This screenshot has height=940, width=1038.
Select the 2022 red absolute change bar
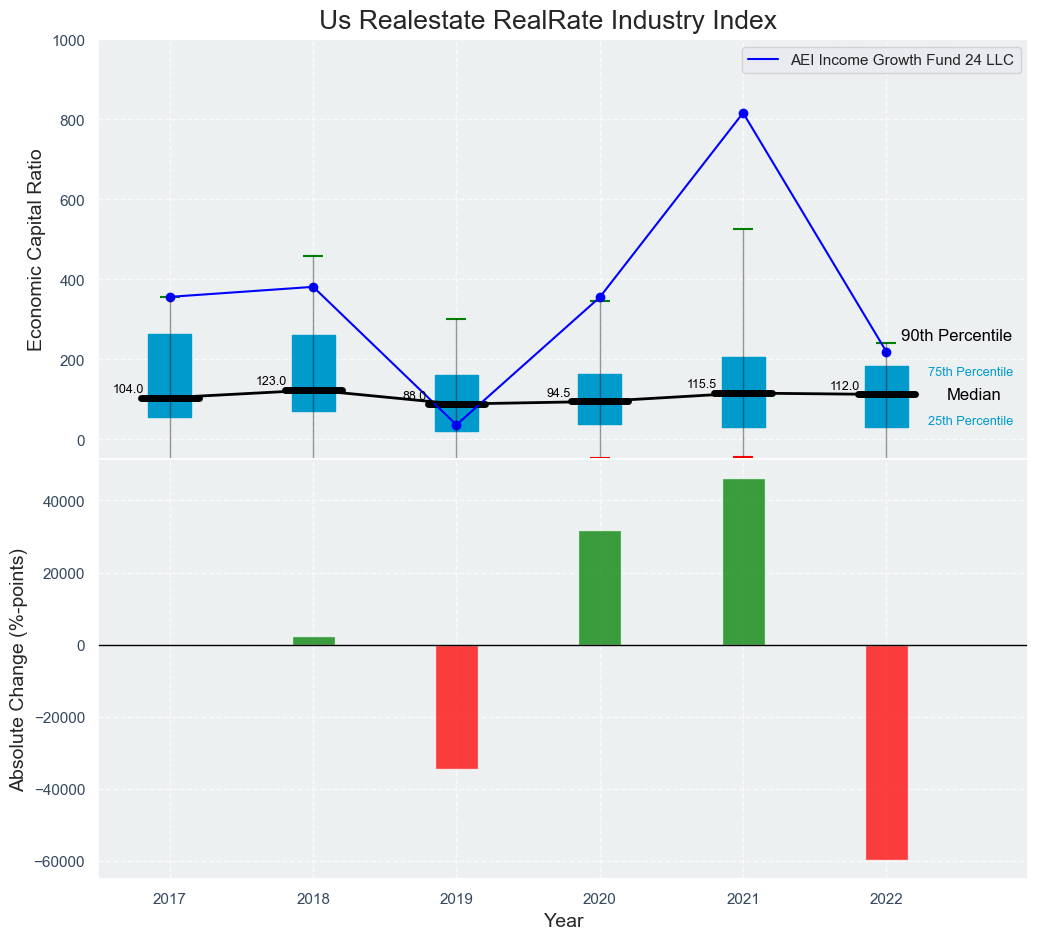tap(886, 752)
